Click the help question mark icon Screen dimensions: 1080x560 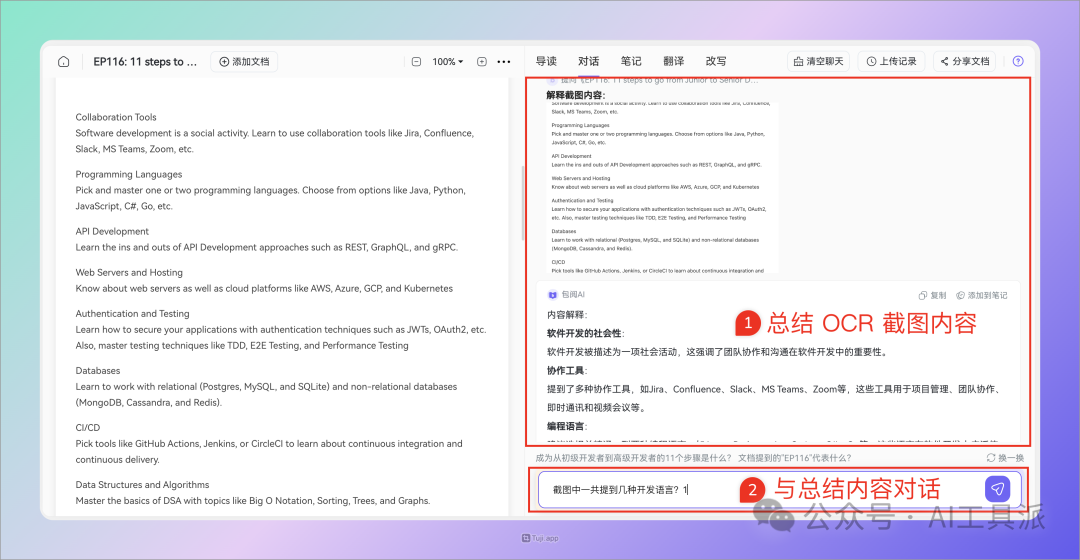pyautogui.click(x=1018, y=62)
